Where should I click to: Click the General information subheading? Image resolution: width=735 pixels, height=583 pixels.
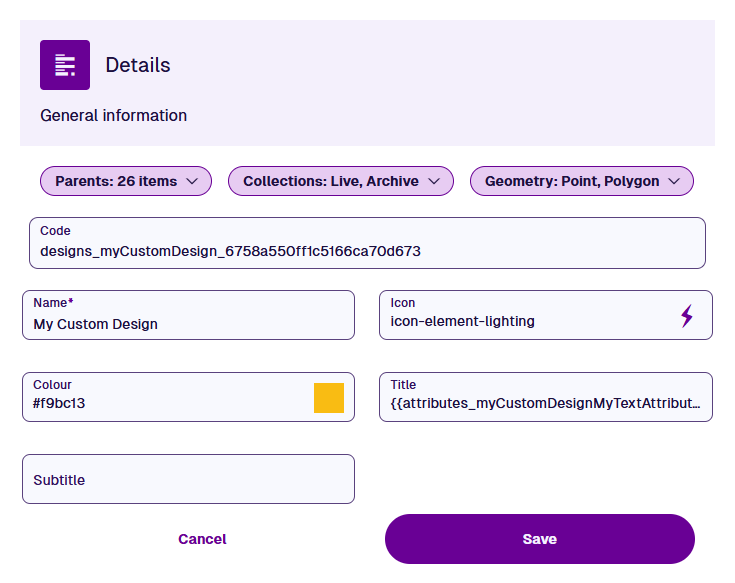pyautogui.click(x=114, y=115)
